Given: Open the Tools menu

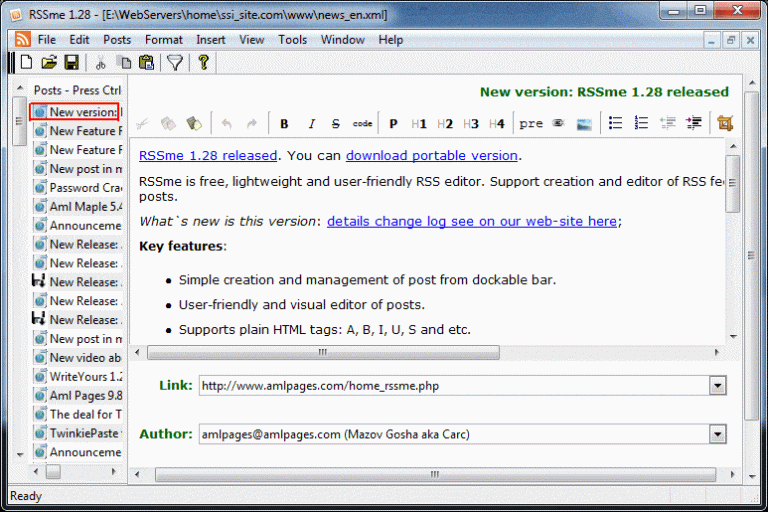Looking at the screenshot, I should [x=292, y=40].
